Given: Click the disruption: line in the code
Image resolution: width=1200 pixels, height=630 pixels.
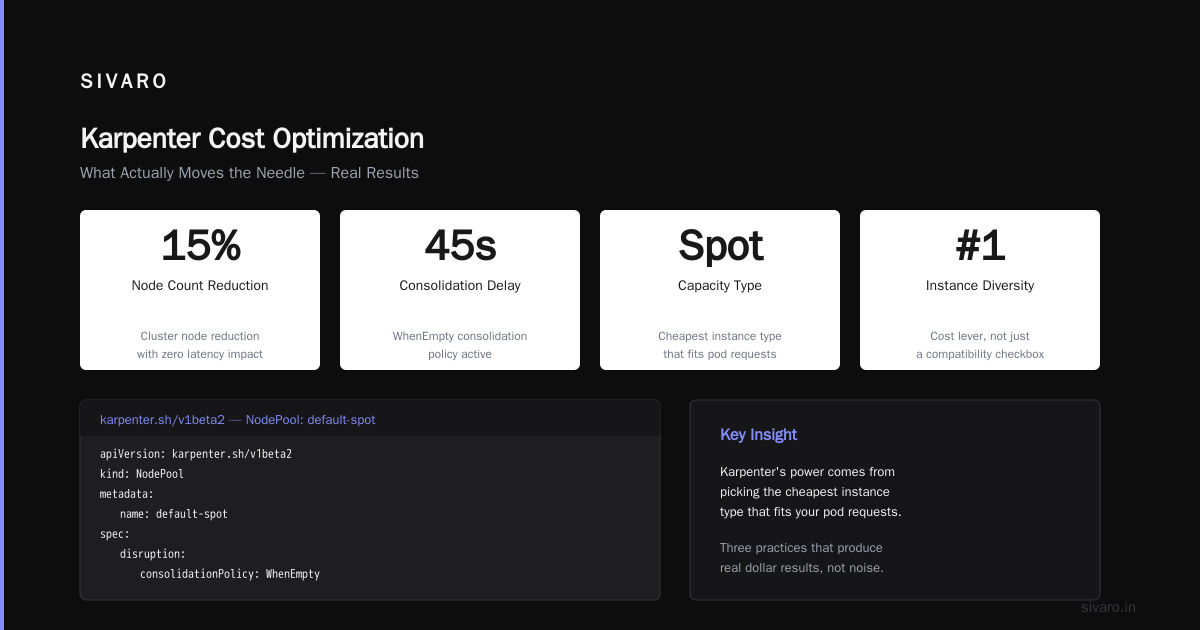Looking at the screenshot, I should point(153,554).
